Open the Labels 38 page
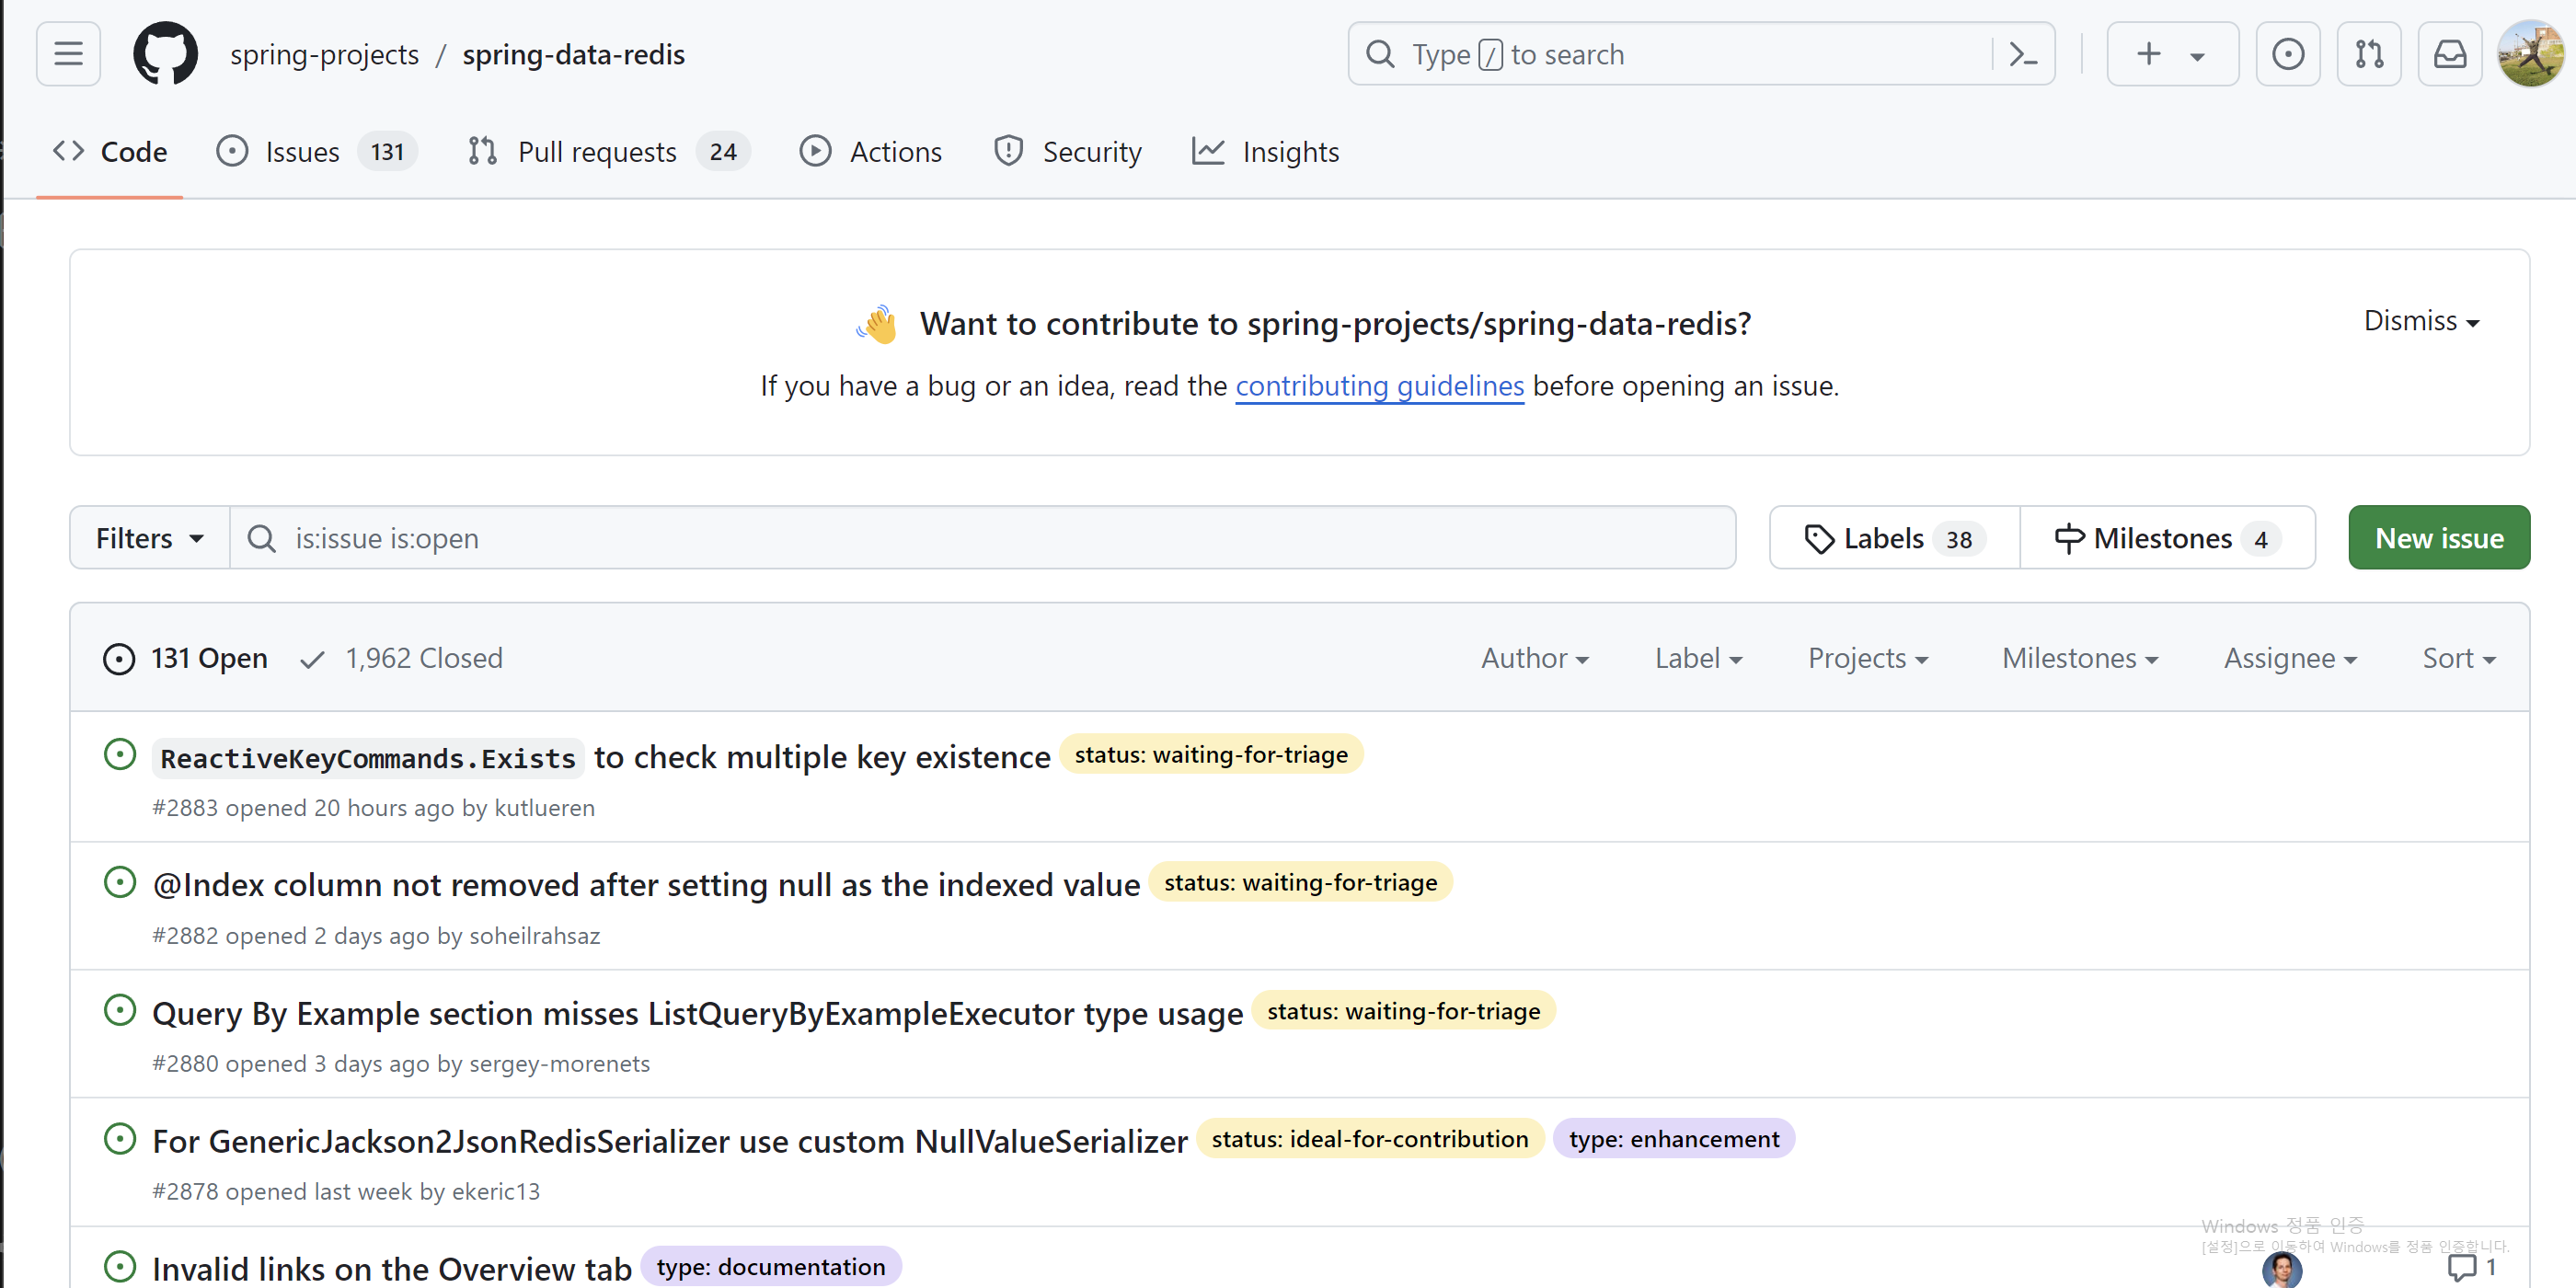Viewport: 2576px width, 1288px height. (x=1894, y=538)
